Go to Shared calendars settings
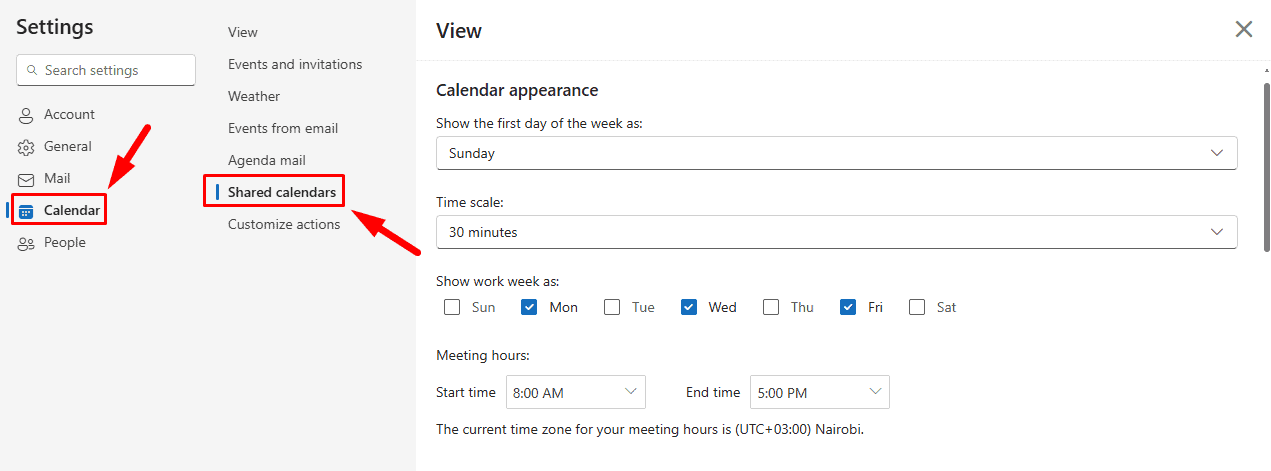 (x=281, y=192)
